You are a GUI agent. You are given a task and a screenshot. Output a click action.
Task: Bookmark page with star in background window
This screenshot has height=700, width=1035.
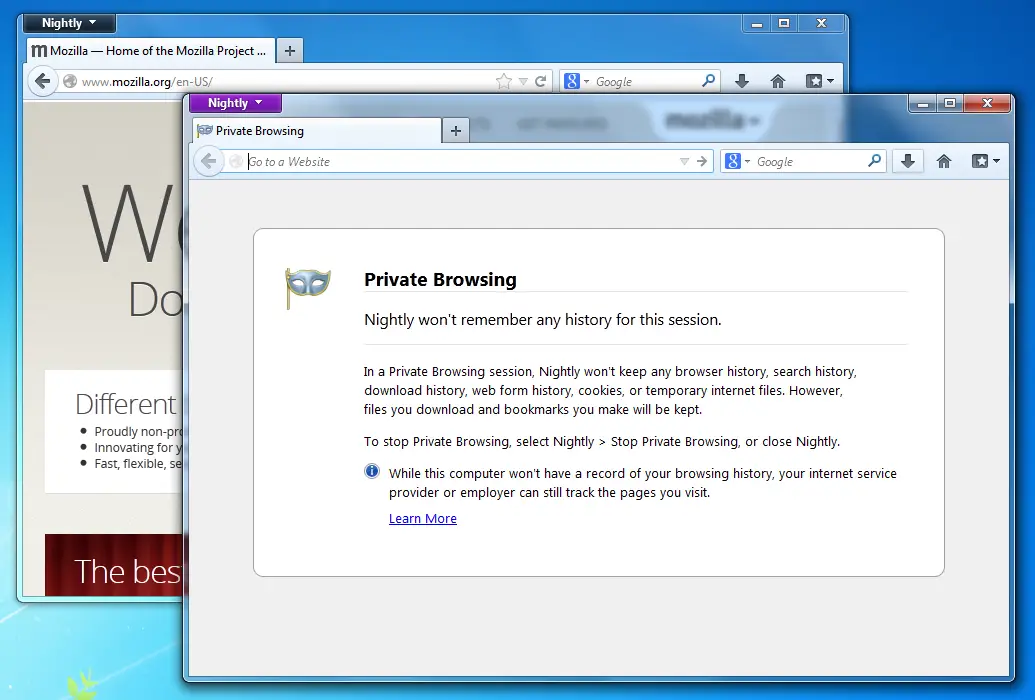coord(504,81)
